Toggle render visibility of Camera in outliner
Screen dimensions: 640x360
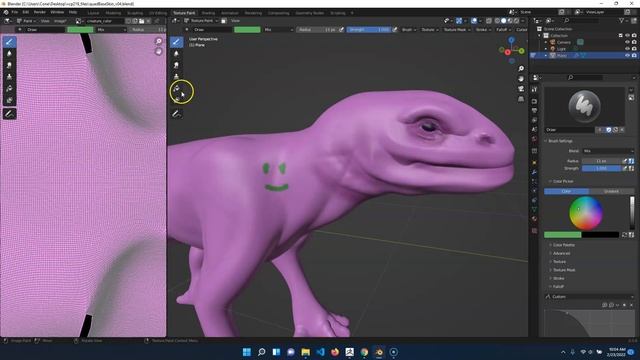634,42
